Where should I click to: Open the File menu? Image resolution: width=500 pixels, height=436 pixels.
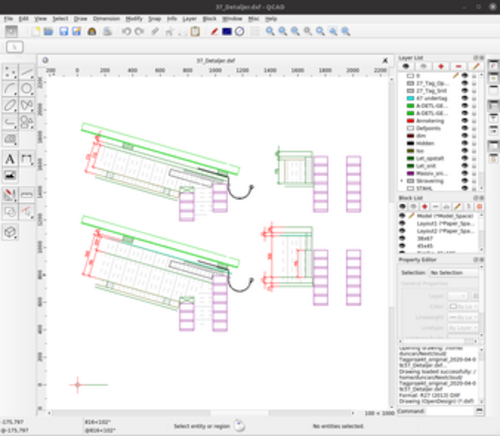[x=8, y=19]
